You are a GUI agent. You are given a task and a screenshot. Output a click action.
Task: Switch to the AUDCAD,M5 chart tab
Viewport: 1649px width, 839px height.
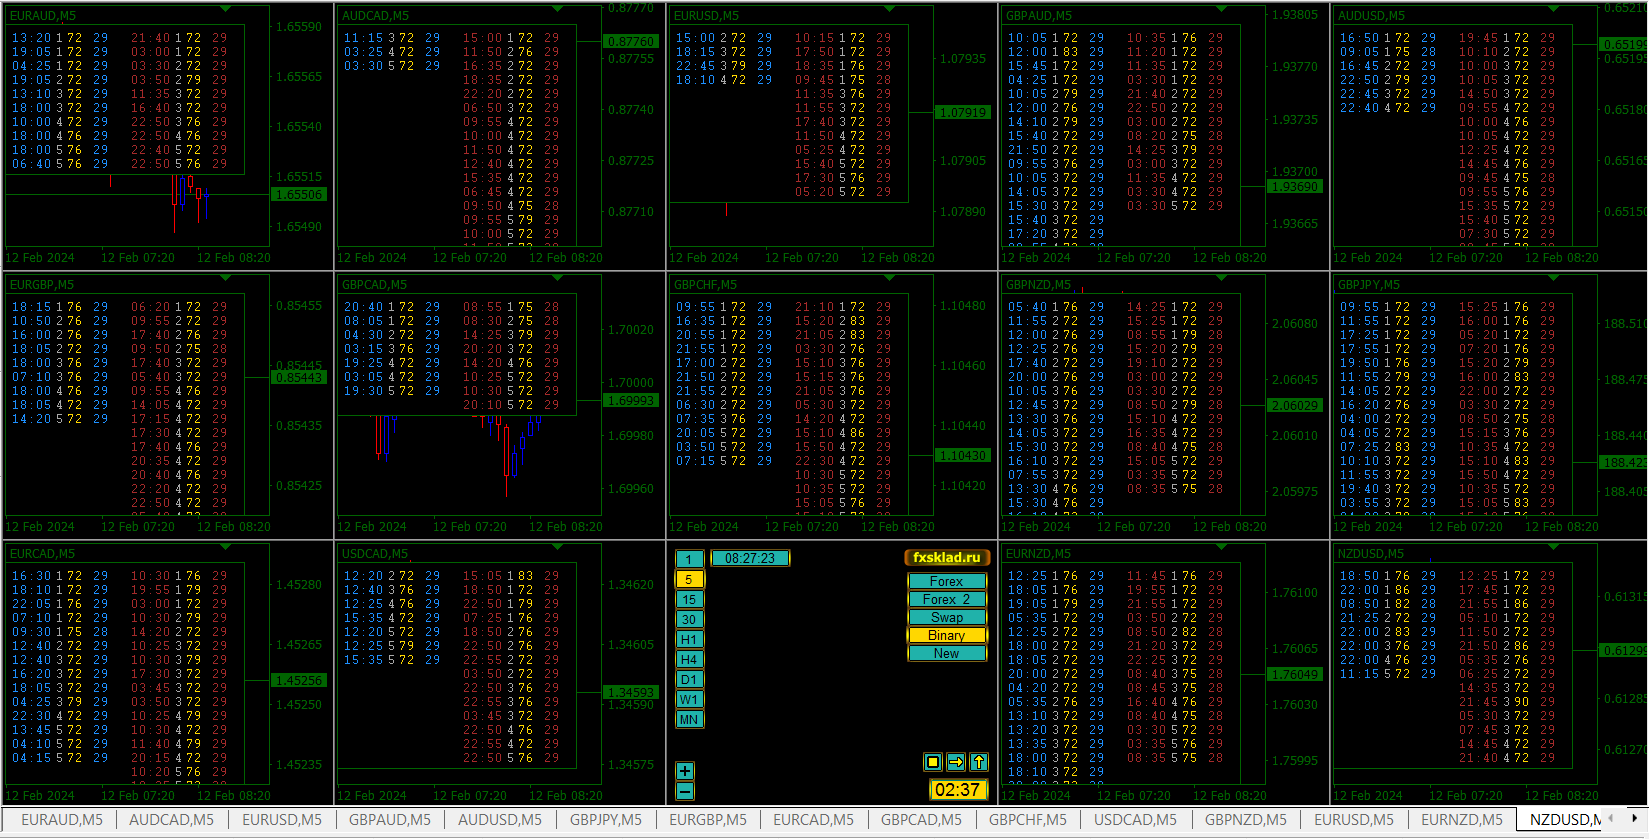click(x=172, y=820)
